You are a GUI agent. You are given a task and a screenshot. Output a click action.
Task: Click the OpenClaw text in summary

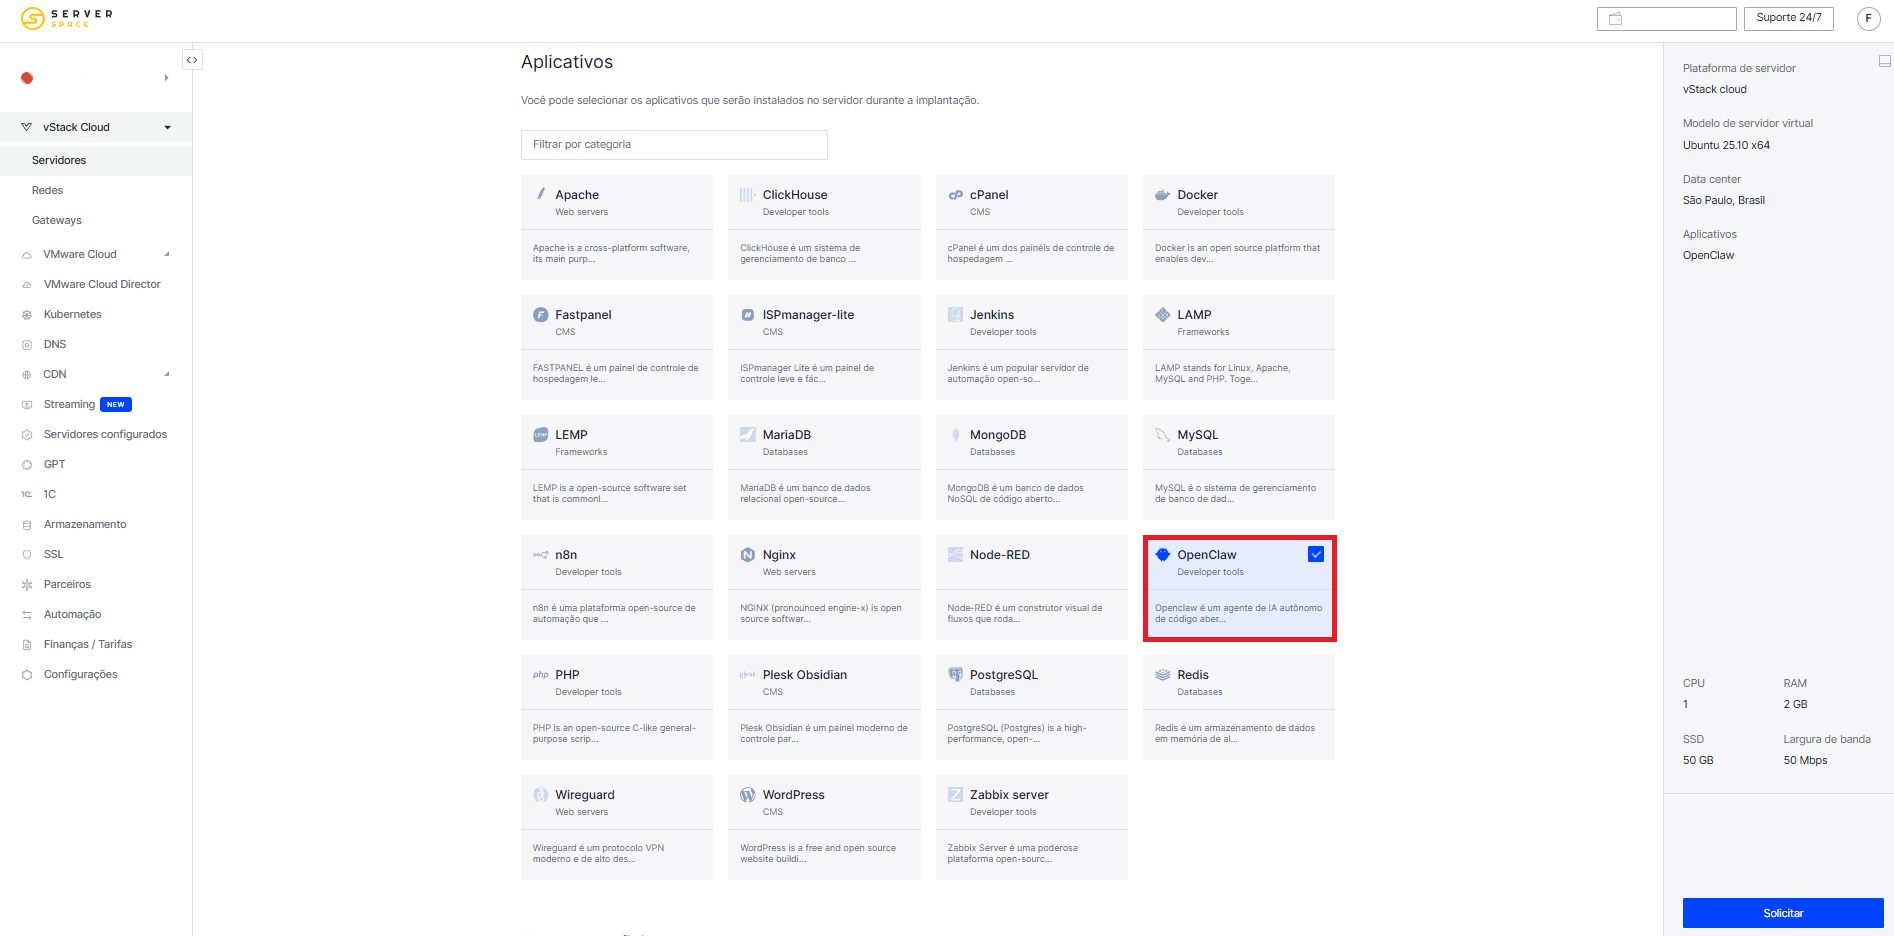[x=1708, y=256]
